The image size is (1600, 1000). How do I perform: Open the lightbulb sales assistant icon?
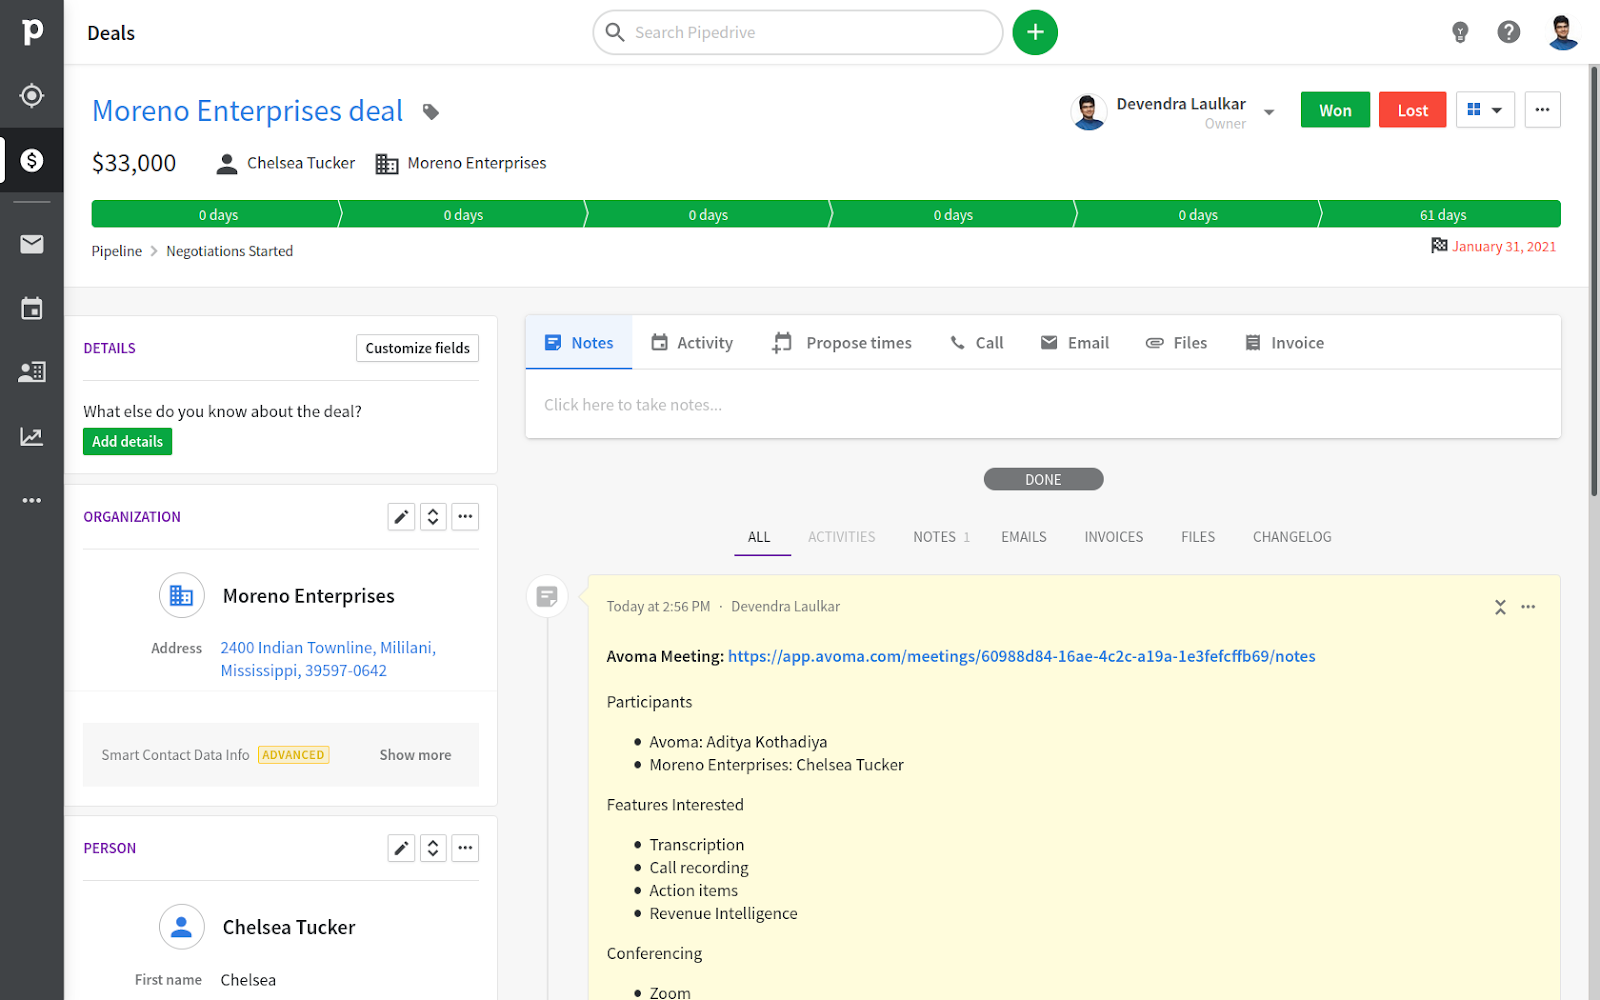1460,32
